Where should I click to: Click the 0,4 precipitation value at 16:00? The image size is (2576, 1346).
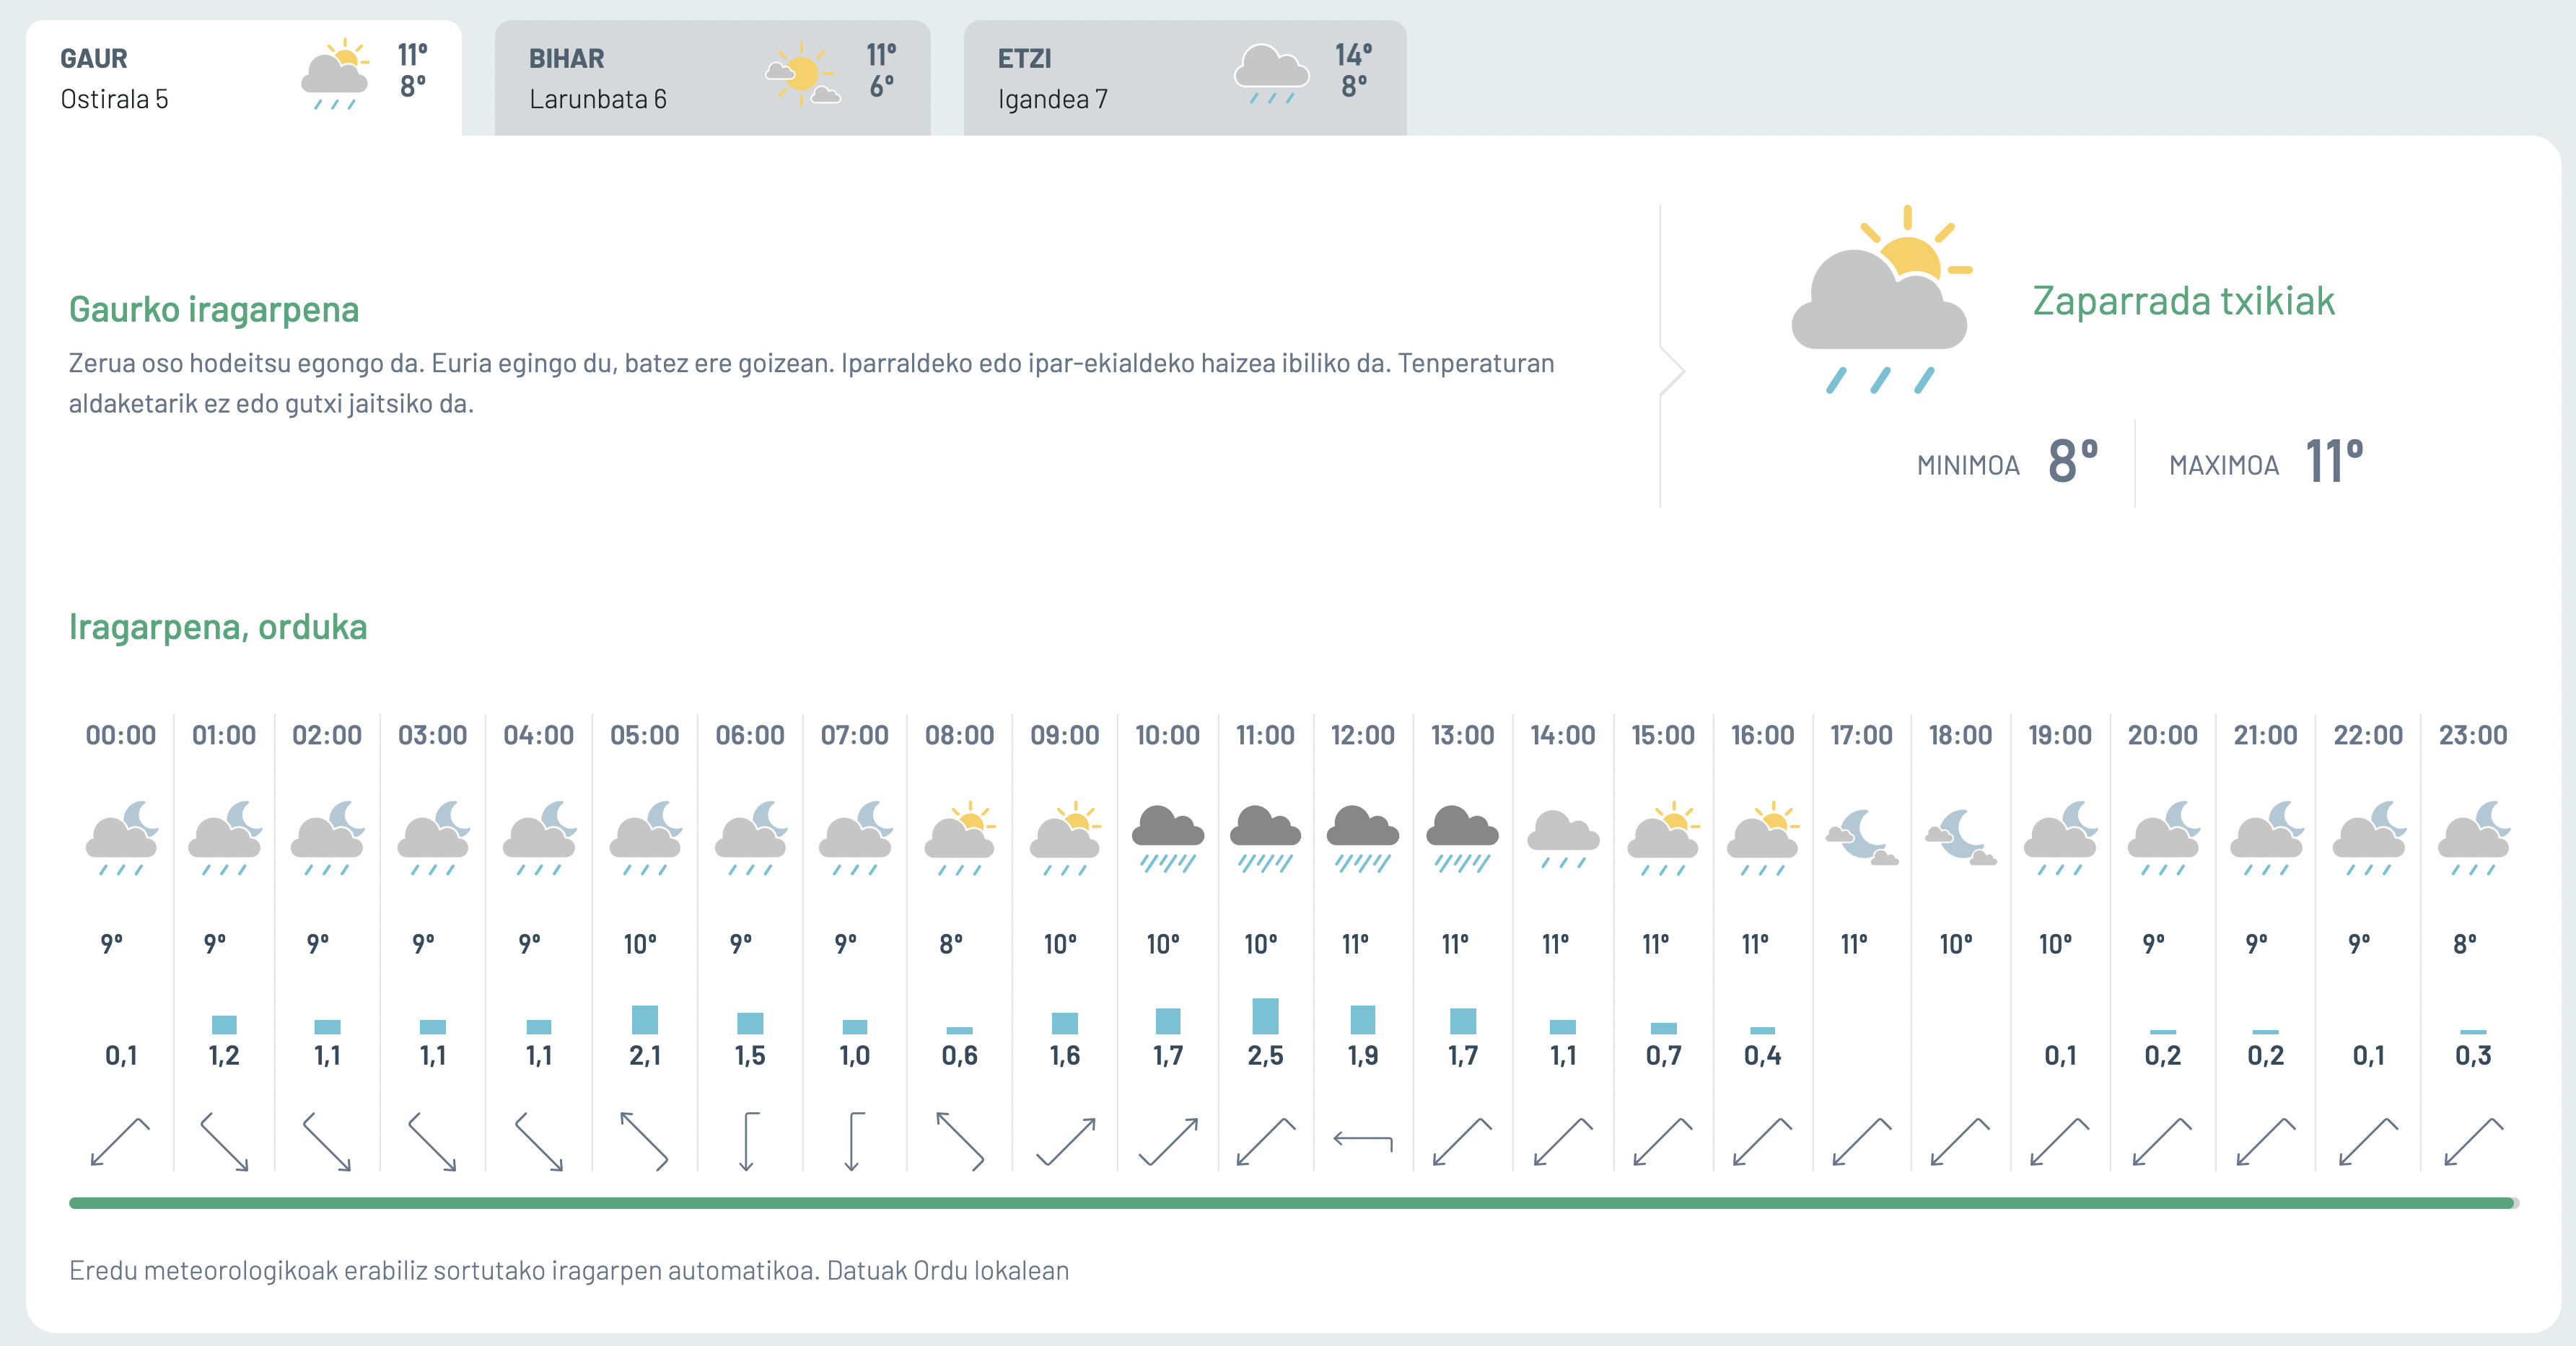point(1762,1055)
